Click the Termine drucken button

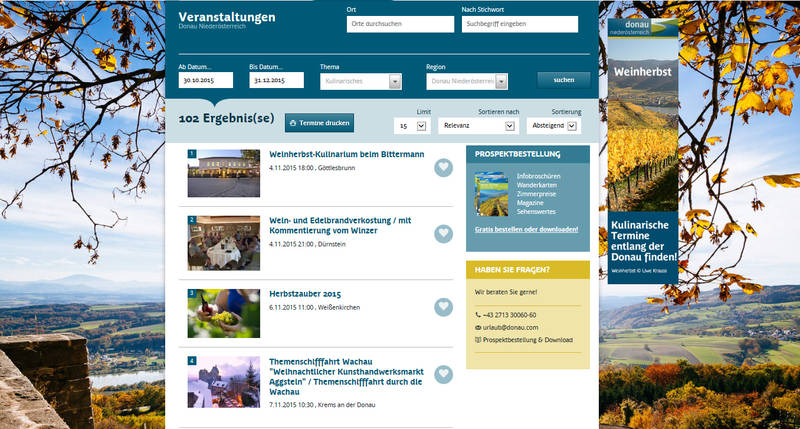point(319,123)
